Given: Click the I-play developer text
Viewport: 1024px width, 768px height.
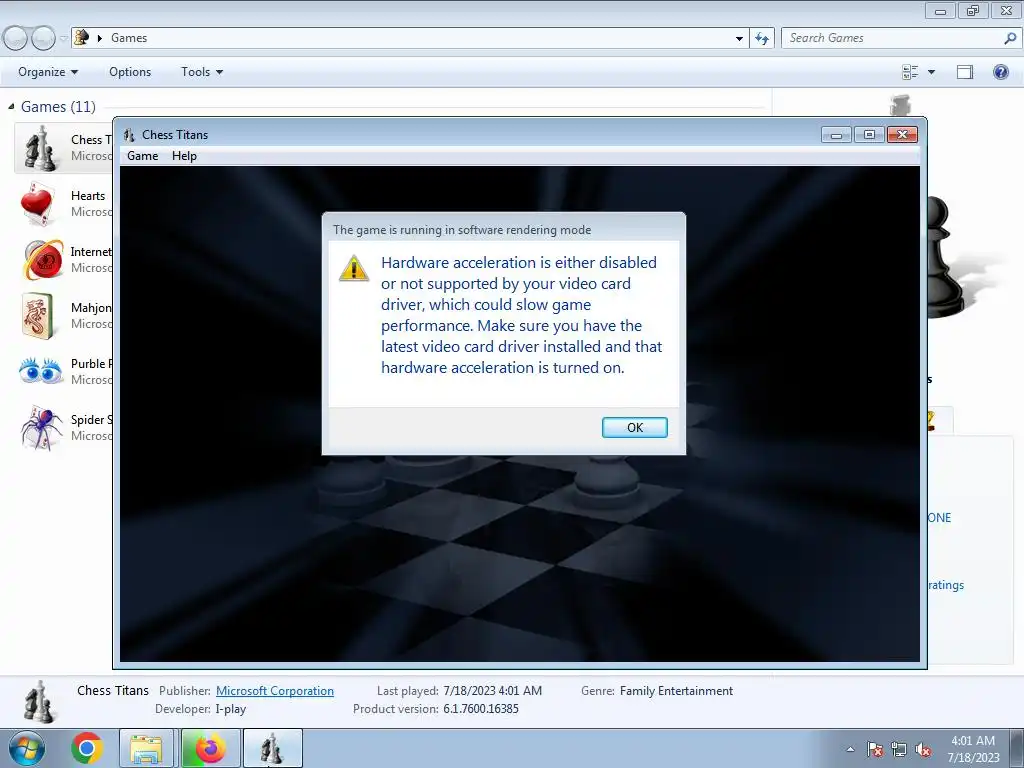Looking at the screenshot, I should point(231,709).
